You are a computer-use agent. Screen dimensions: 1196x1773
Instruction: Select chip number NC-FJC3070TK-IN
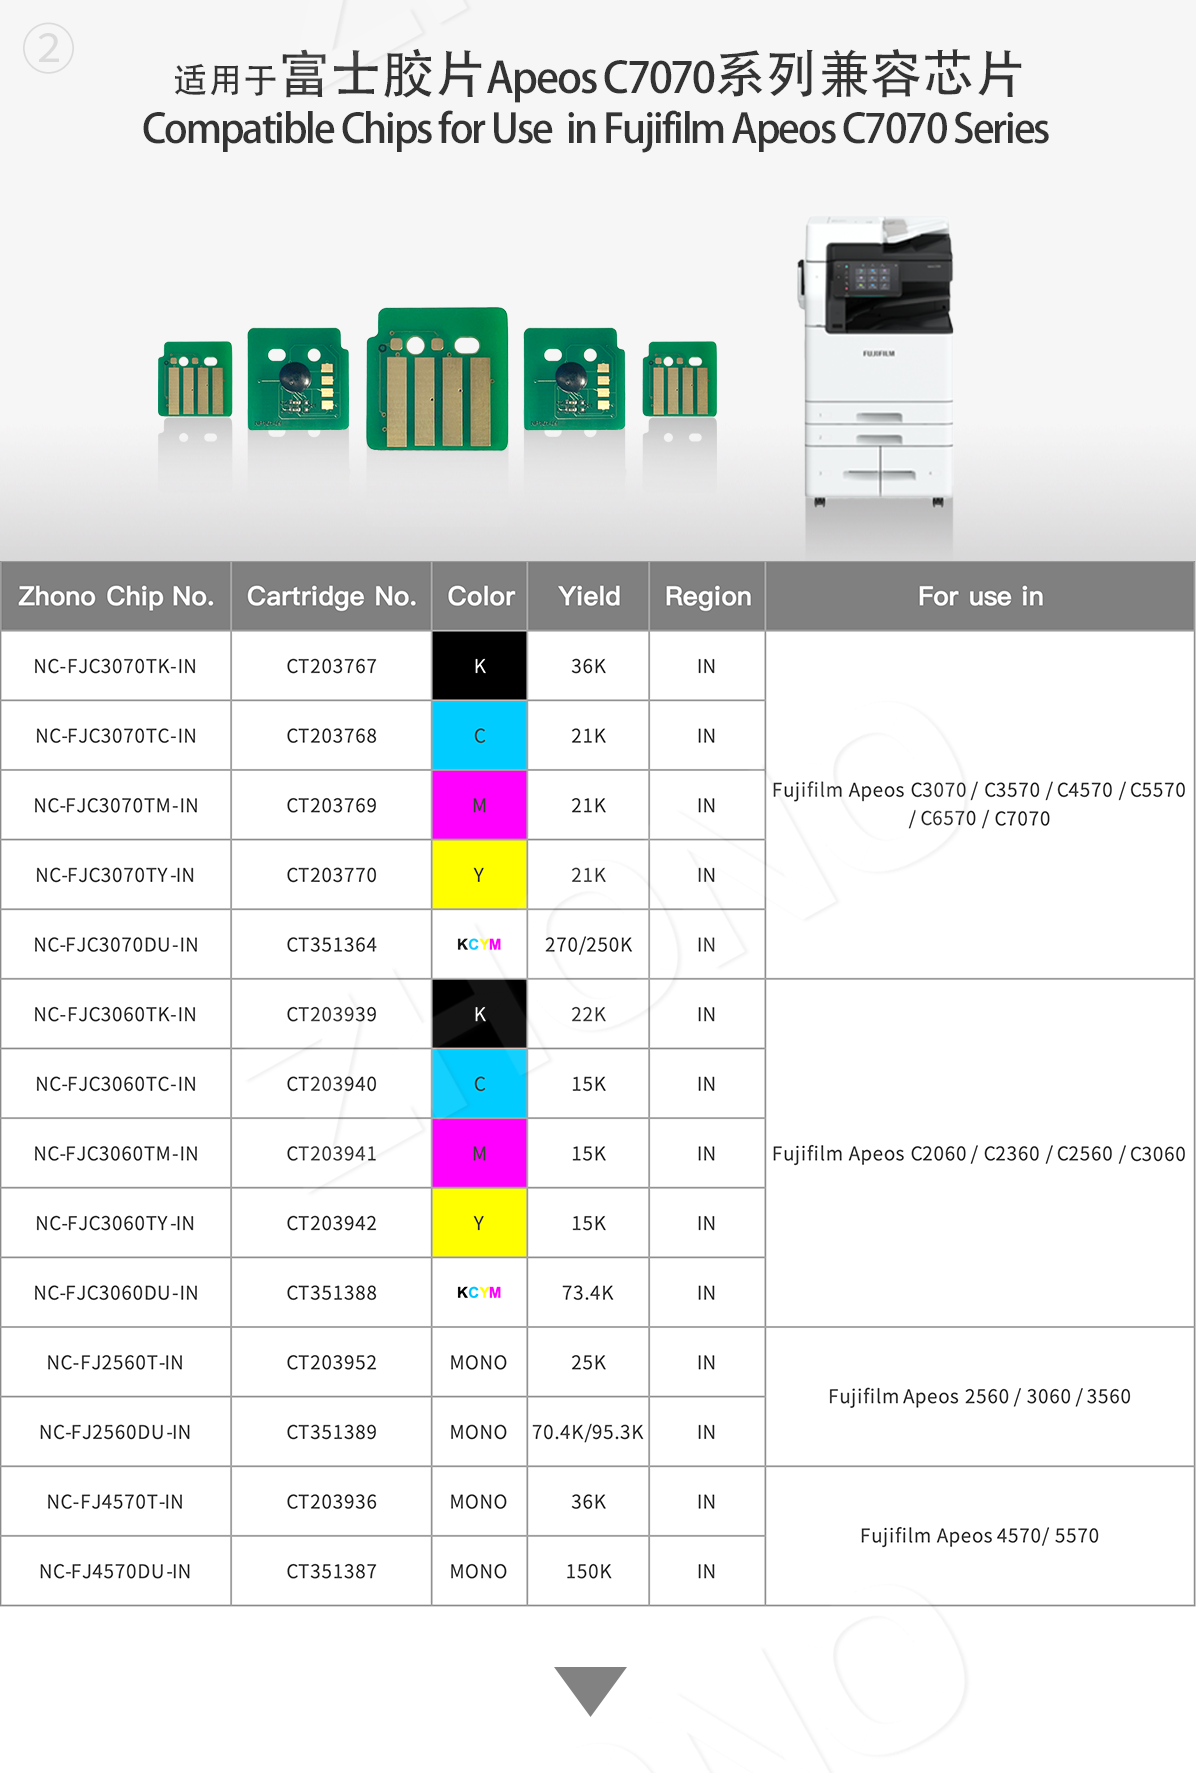(115, 666)
